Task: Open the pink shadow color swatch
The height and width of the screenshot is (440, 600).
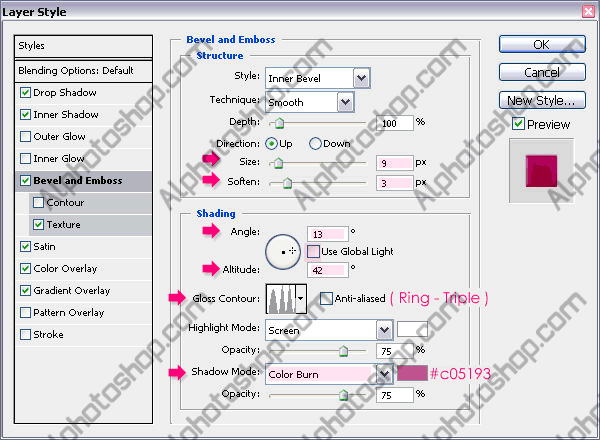Action: coord(412,373)
